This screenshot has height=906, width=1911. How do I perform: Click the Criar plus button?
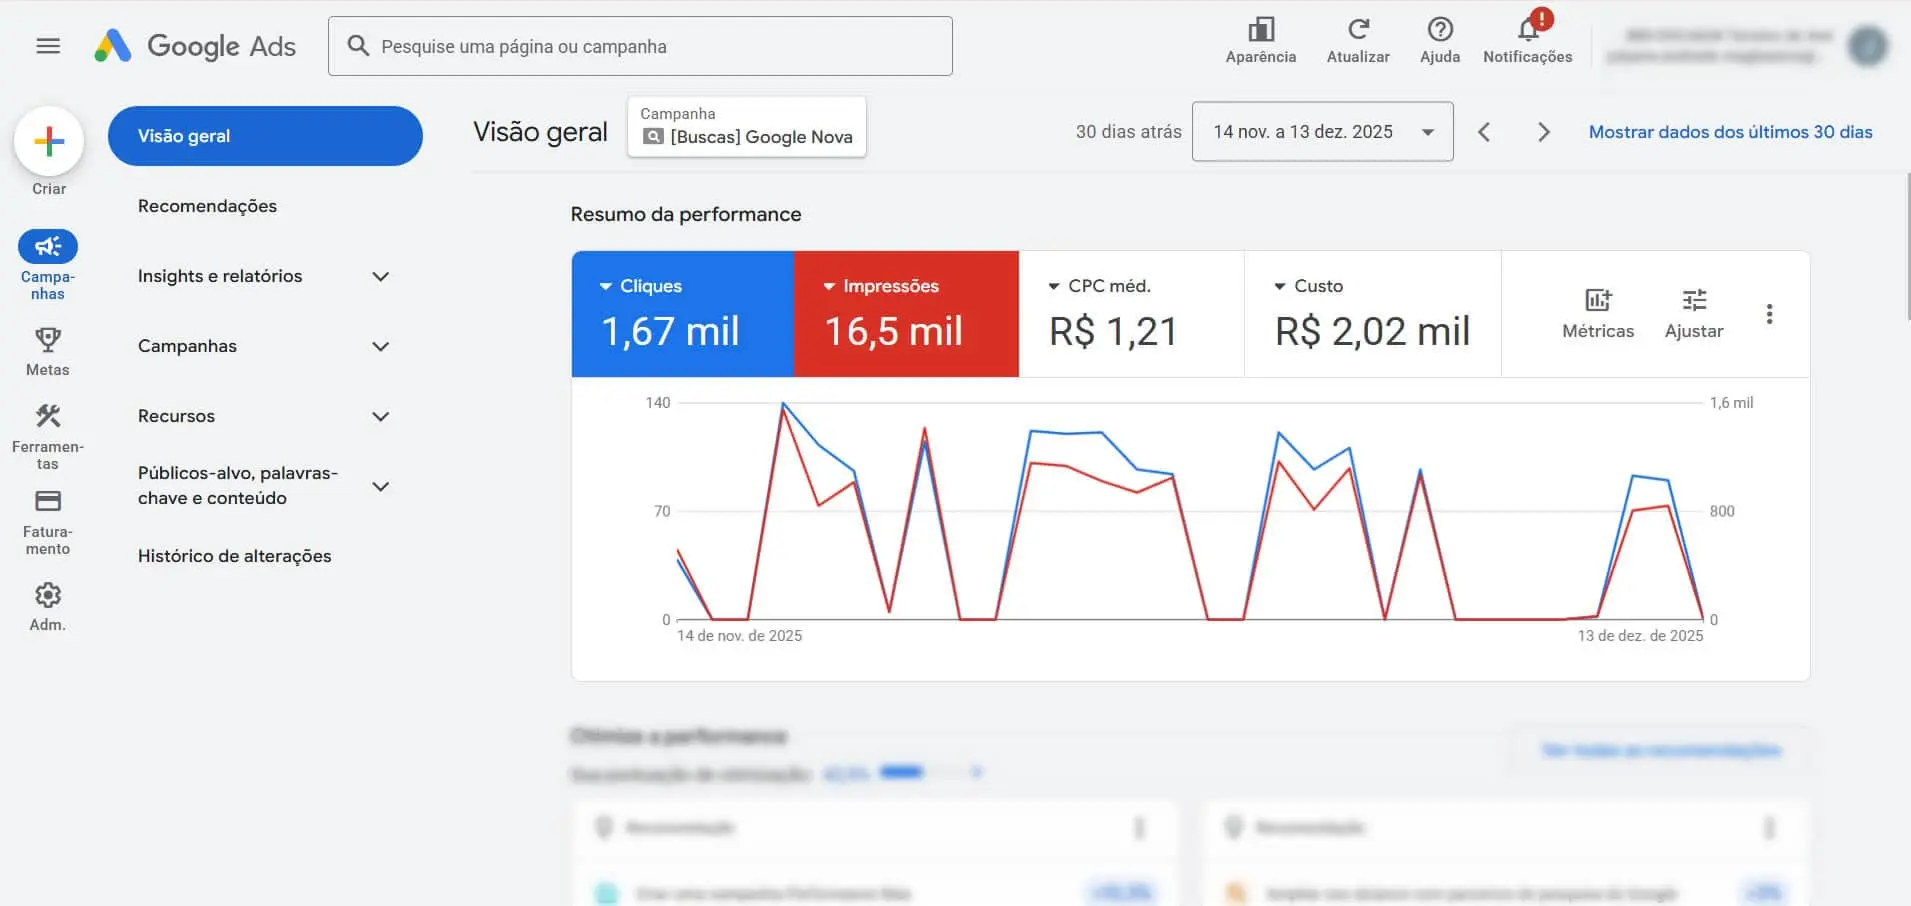(48, 141)
